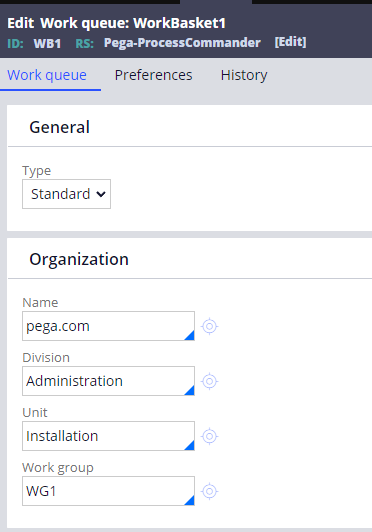Focus the Unit field containing Installation

(108, 436)
